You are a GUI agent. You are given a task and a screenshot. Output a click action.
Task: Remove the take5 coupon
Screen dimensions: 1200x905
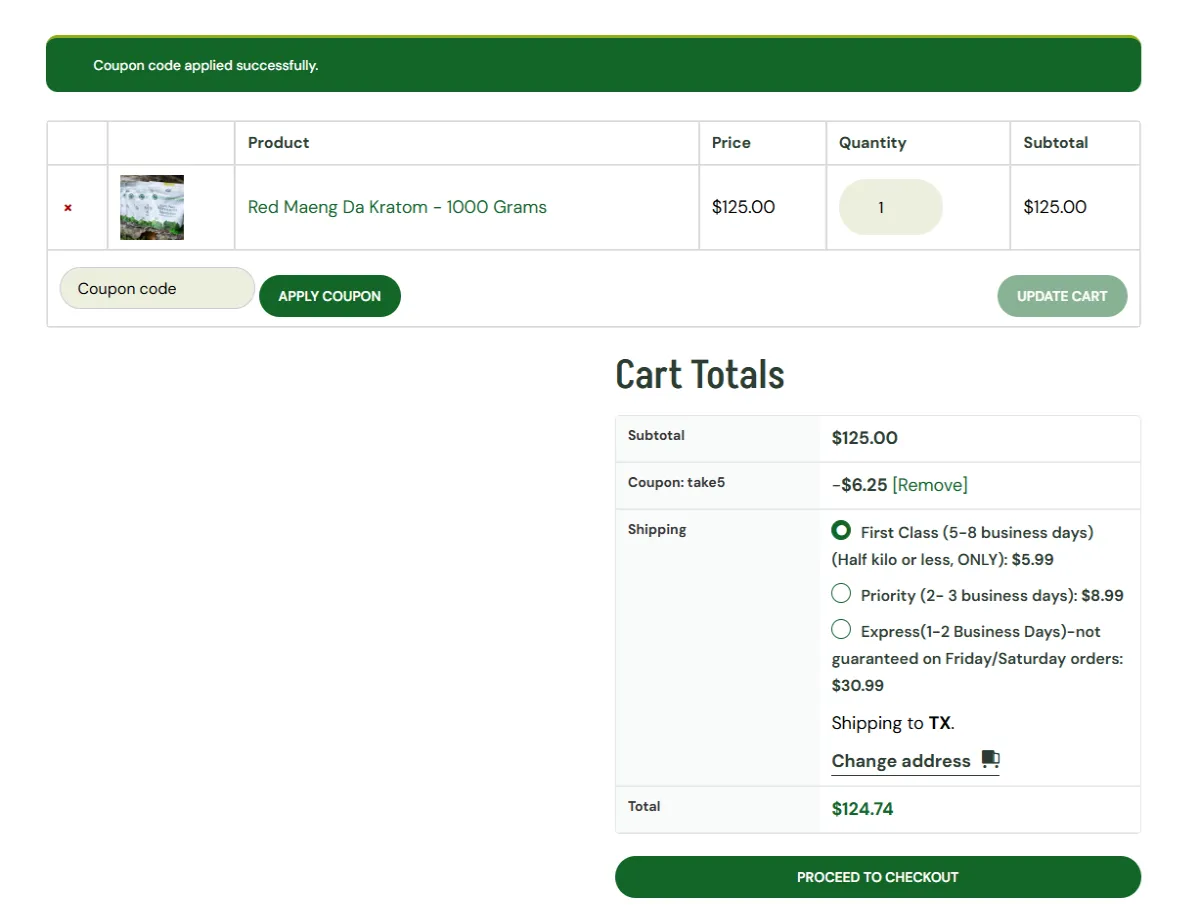pyautogui.click(x=930, y=484)
